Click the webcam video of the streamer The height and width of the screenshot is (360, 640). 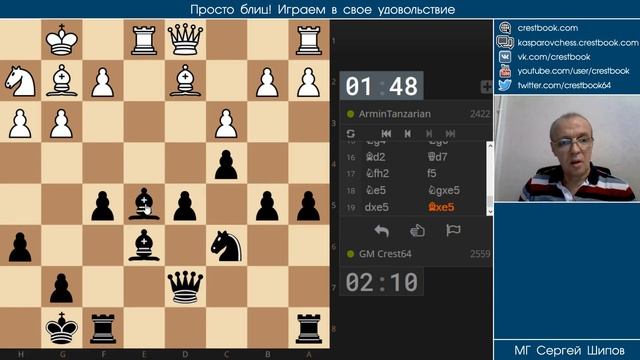(567, 148)
